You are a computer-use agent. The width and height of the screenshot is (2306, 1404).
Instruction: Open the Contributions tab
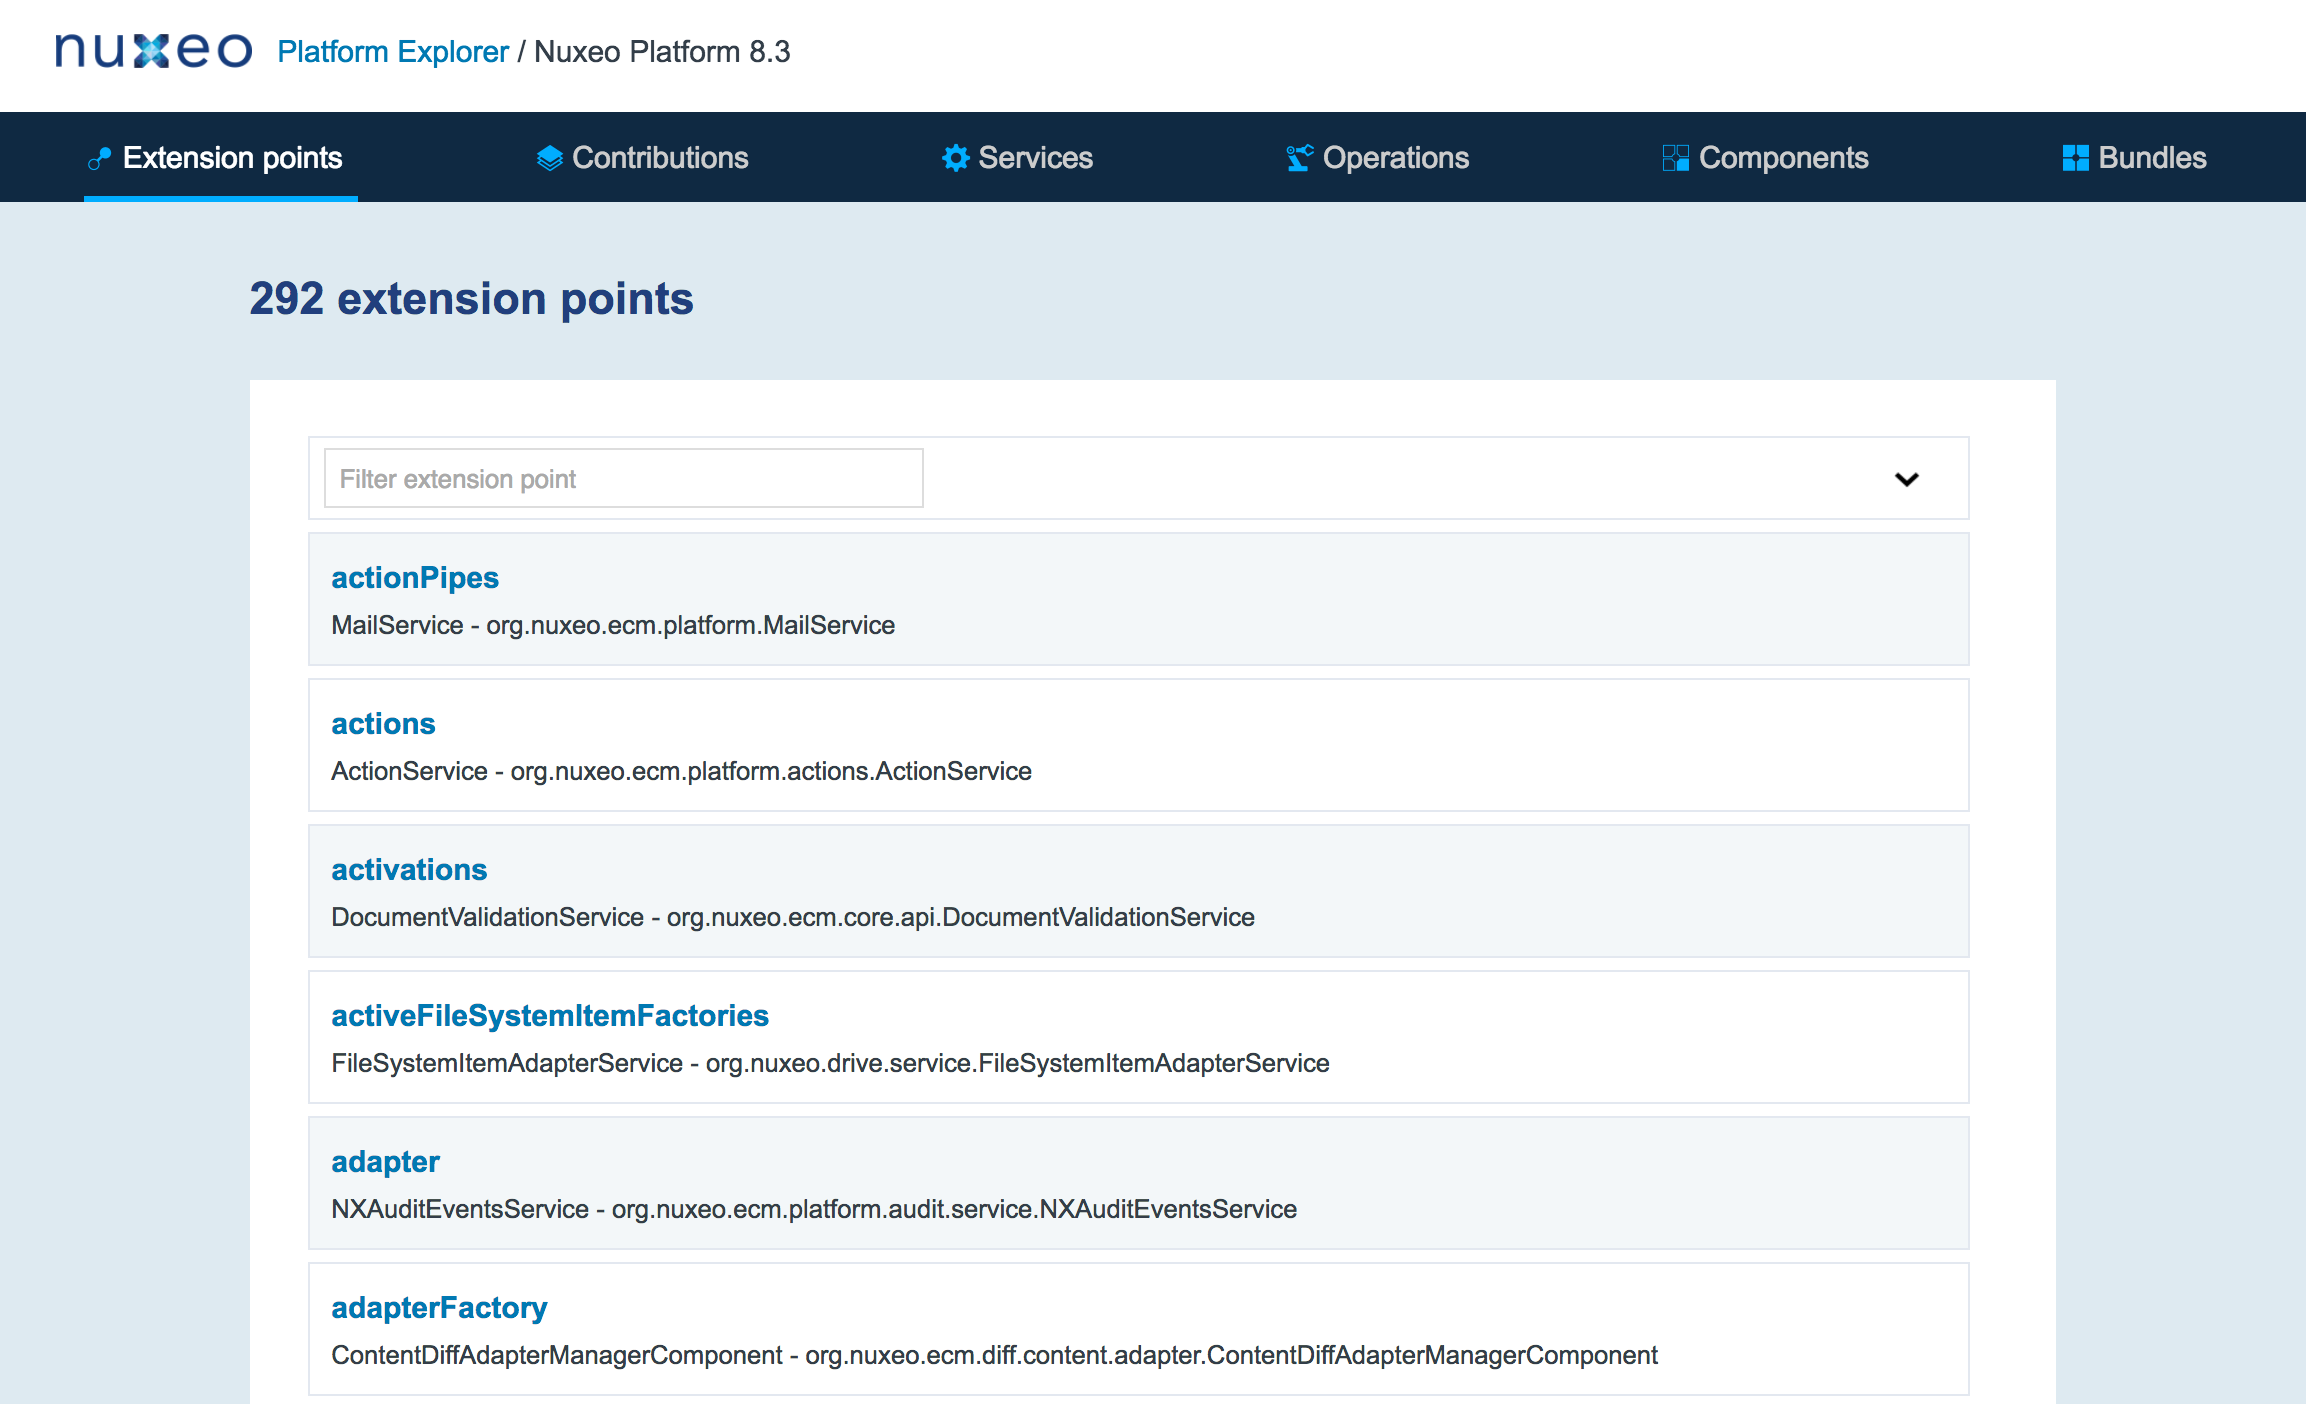tap(642, 158)
